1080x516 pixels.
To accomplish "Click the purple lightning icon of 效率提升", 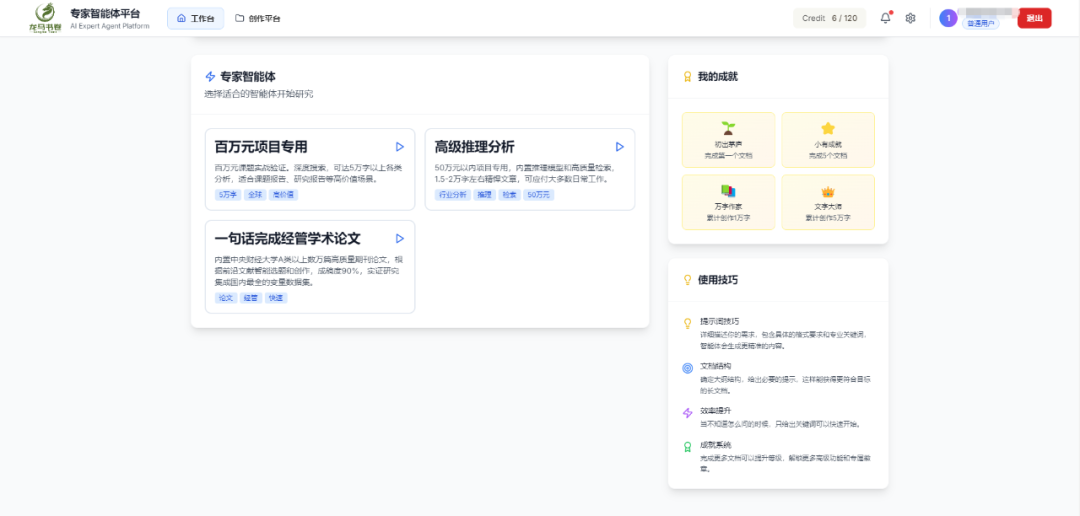I will 687,413.
